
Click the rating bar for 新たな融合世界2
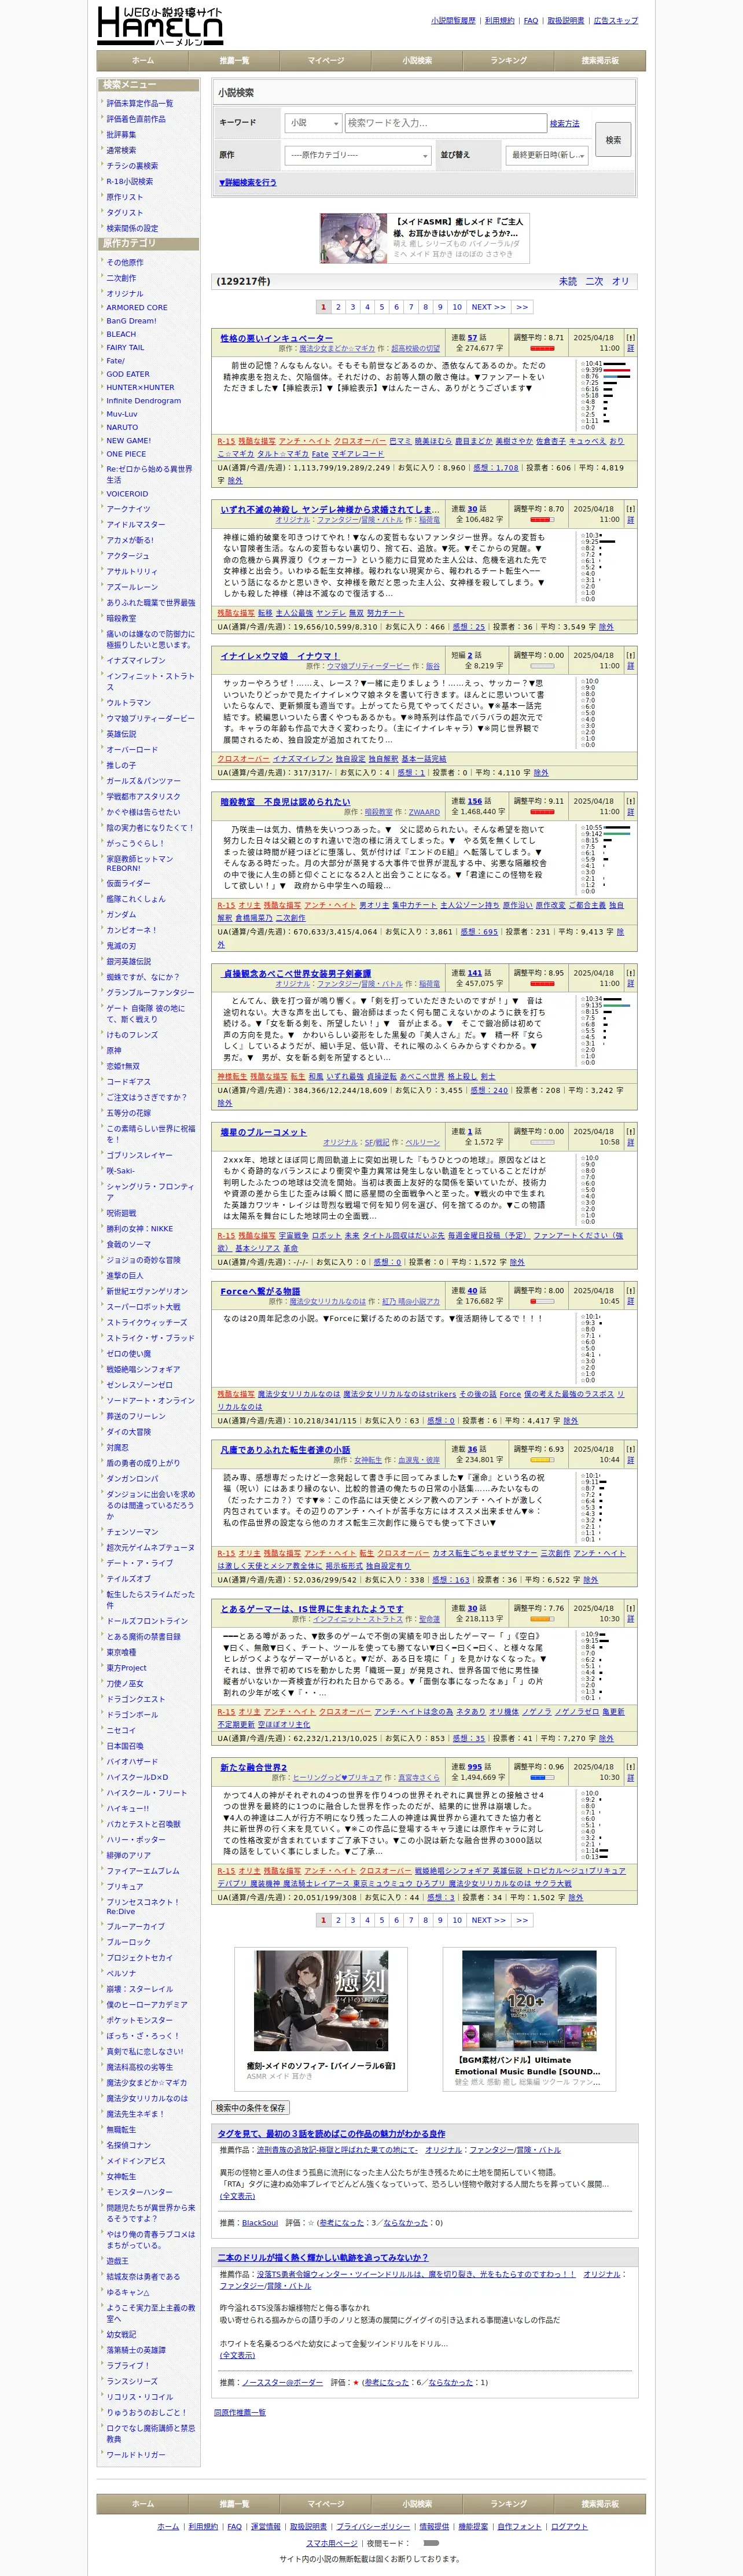point(542,1778)
